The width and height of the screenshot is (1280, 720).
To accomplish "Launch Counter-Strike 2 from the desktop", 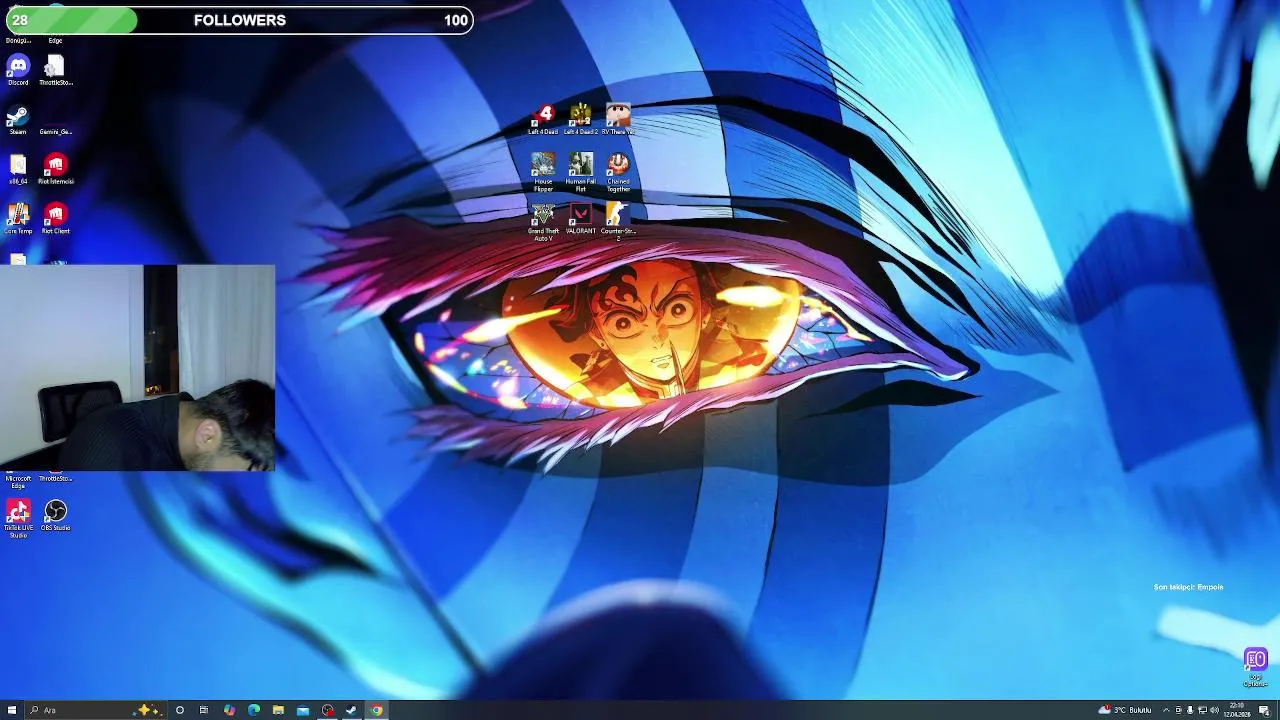I will pos(618,222).
